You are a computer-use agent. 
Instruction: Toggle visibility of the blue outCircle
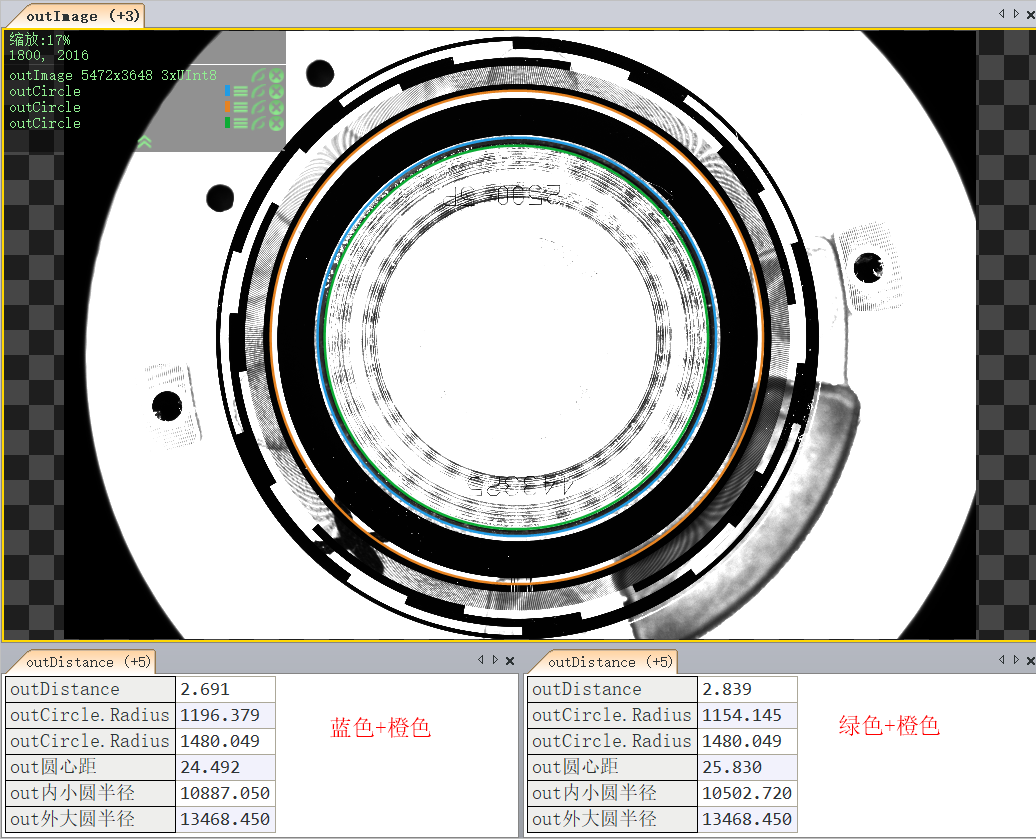pos(259,92)
